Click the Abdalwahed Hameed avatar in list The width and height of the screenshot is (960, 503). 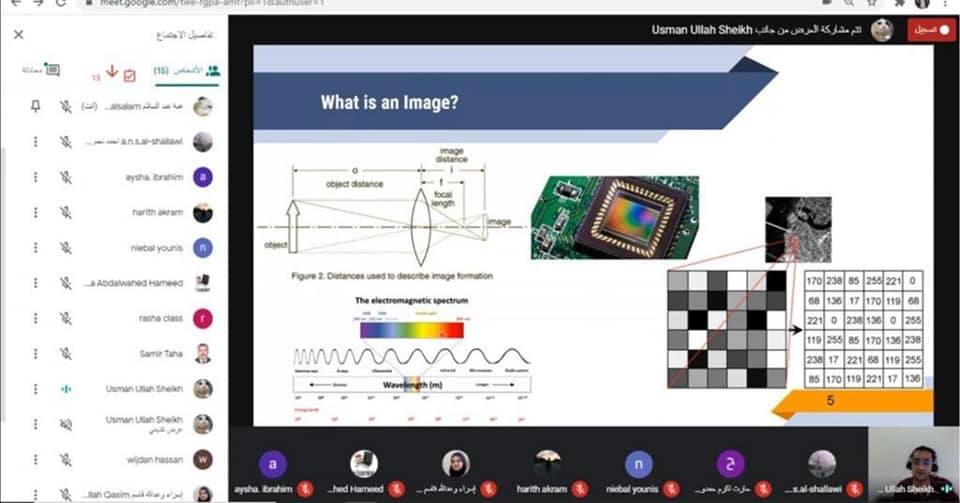click(203, 283)
